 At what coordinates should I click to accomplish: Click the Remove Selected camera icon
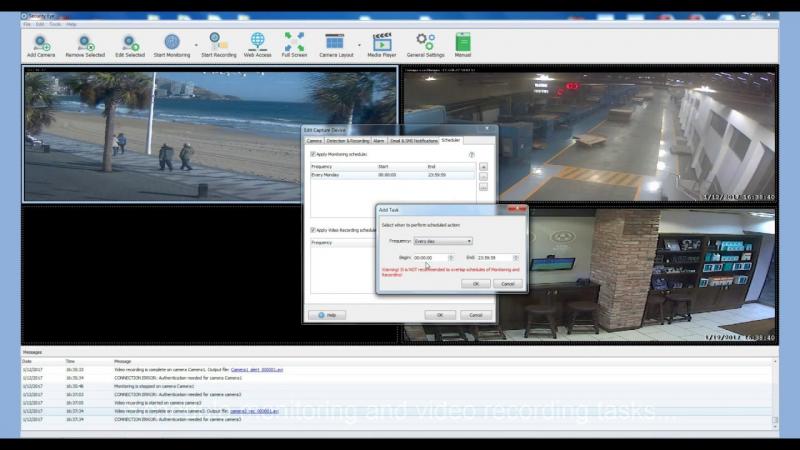[85, 45]
